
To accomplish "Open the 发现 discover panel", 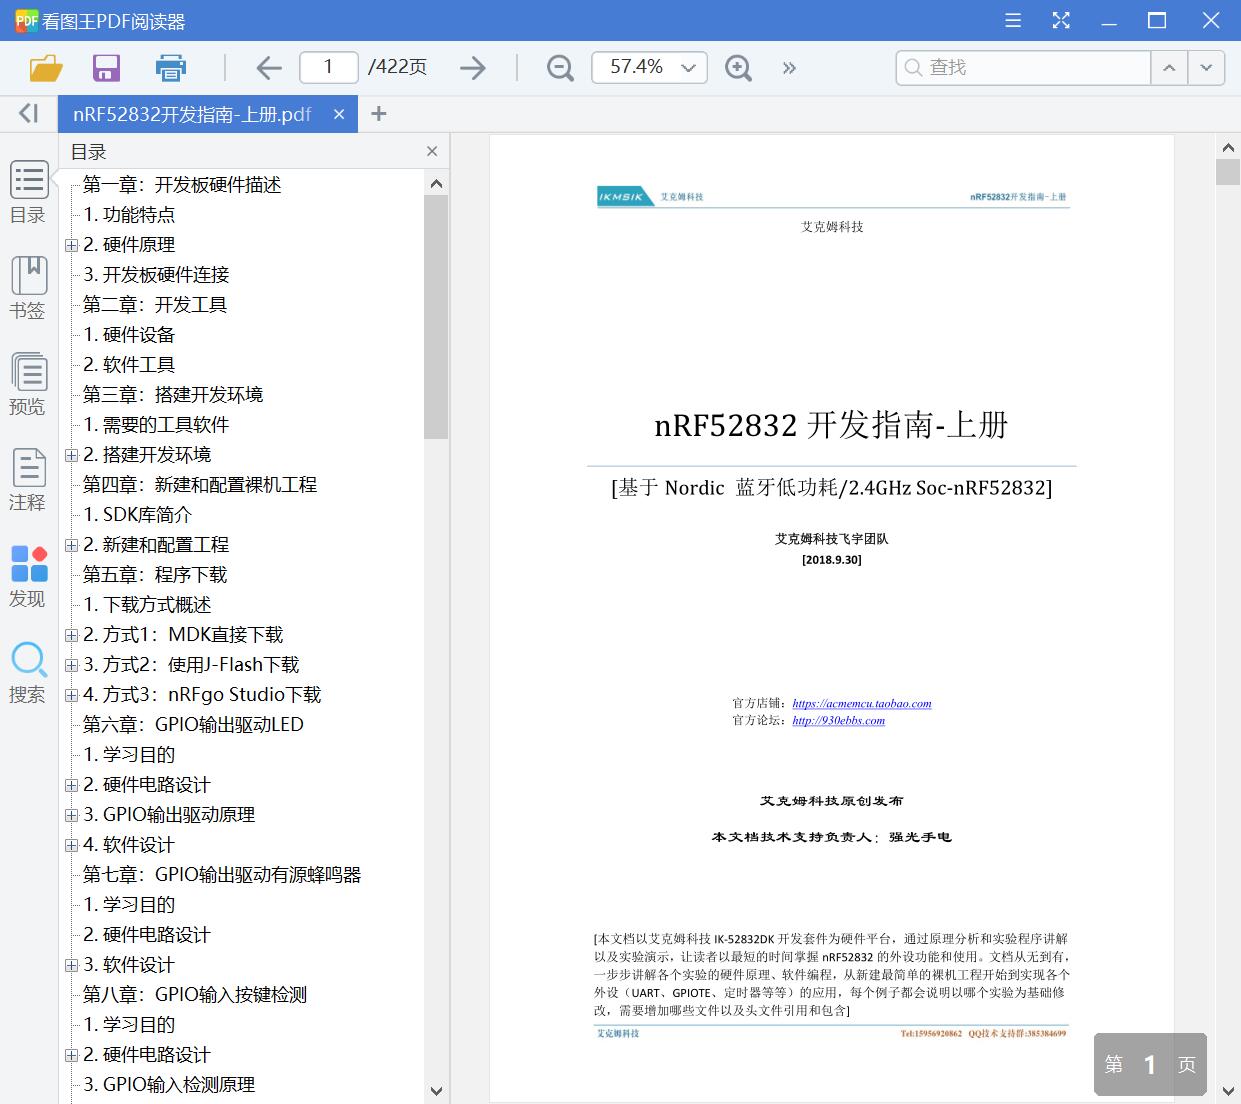I will click(28, 576).
